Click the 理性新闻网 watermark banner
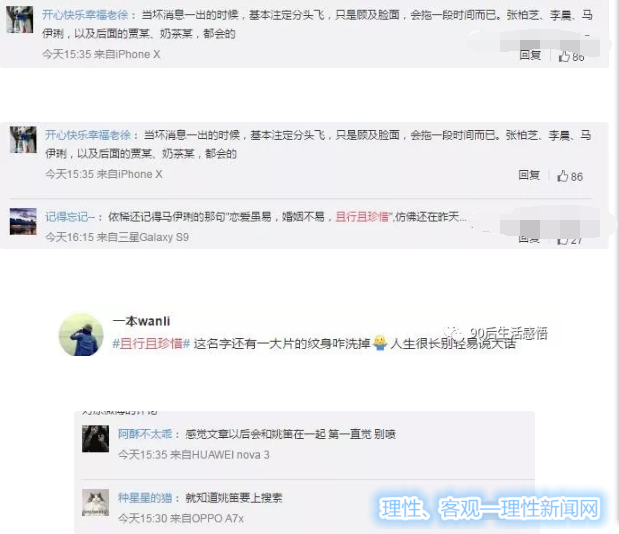This screenshot has height=534, width=619. [x=489, y=508]
